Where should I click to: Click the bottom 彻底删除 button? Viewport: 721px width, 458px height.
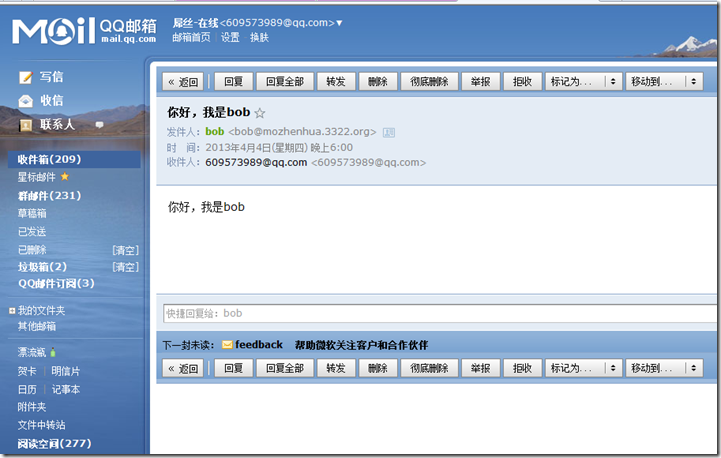(429, 368)
